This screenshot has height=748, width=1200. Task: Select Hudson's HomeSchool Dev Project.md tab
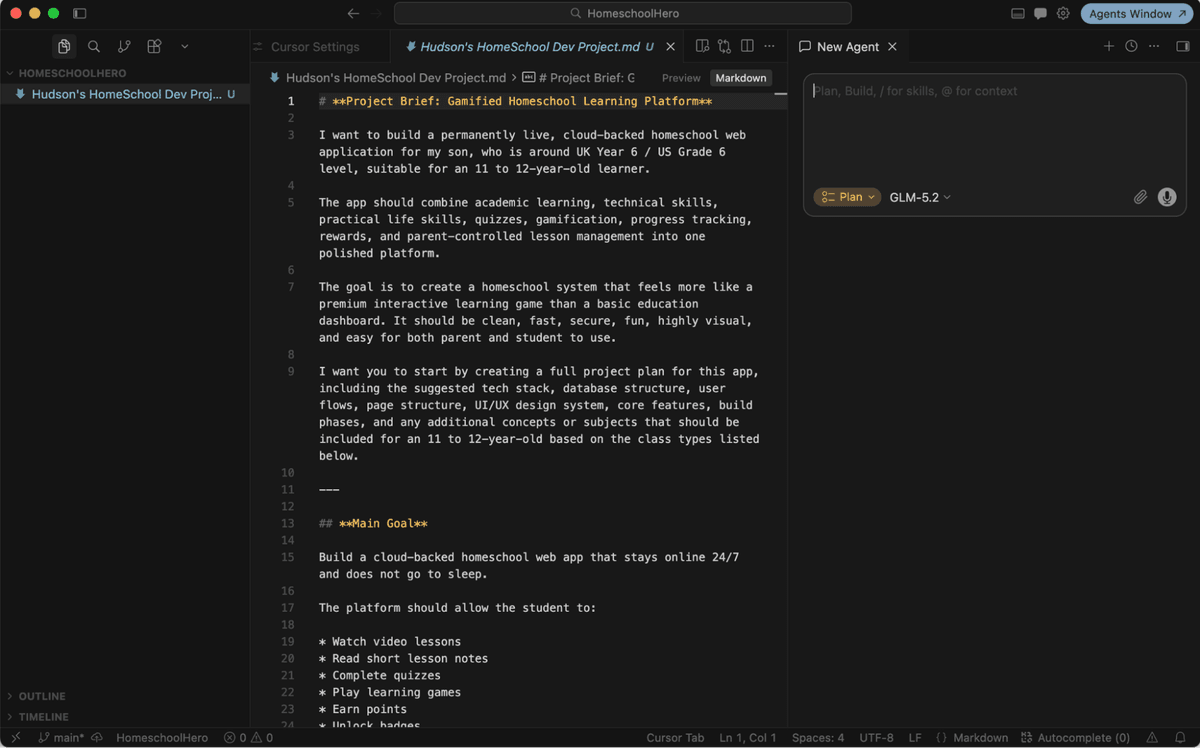point(530,47)
